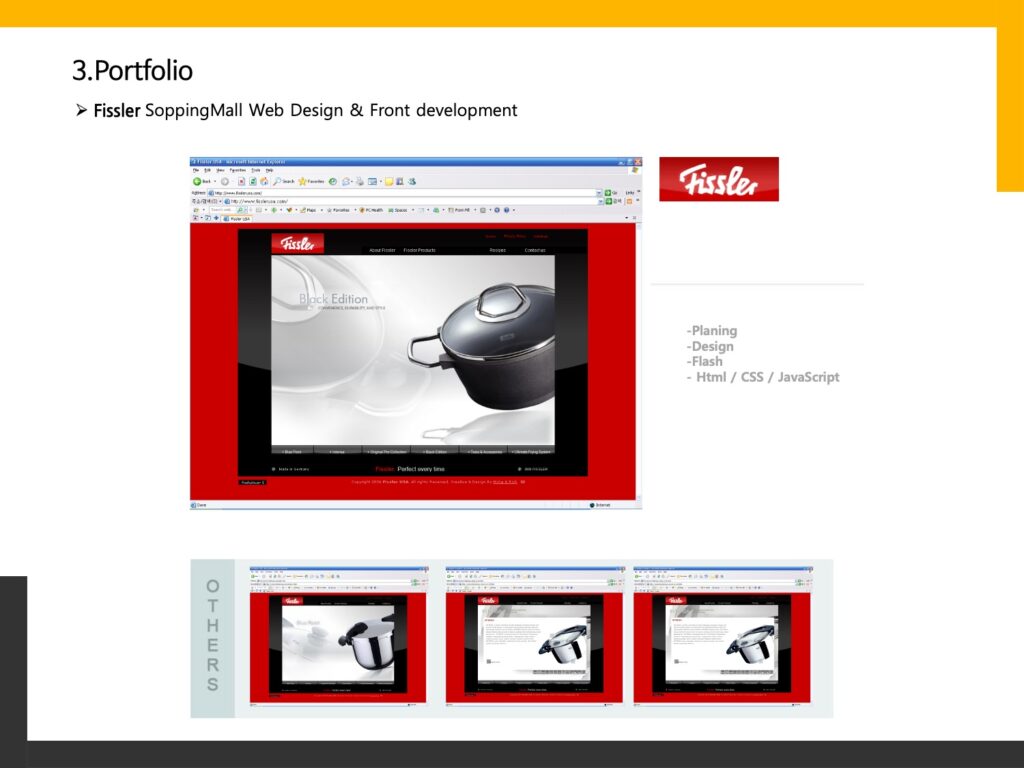Expand the second address bar dropdown arrow

(599, 201)
